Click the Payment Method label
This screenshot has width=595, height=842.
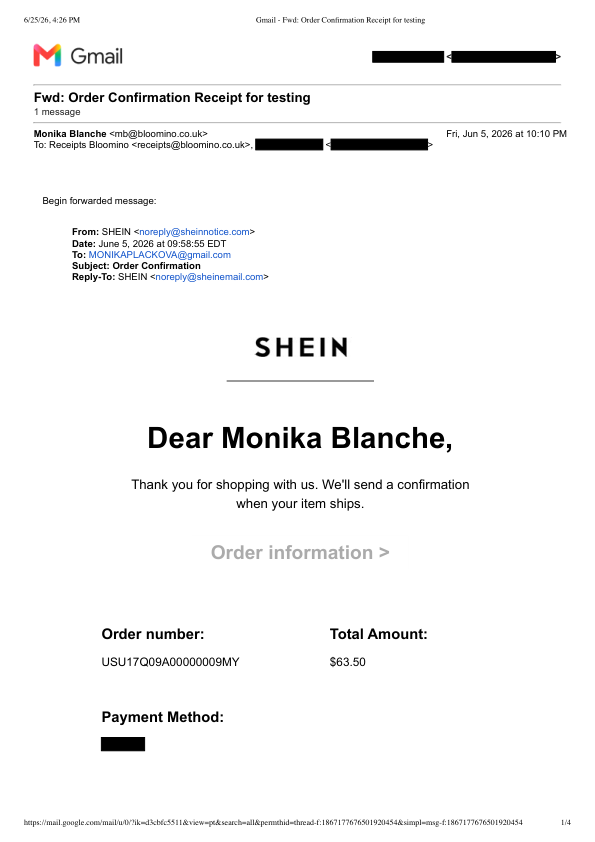coord(163,717)
